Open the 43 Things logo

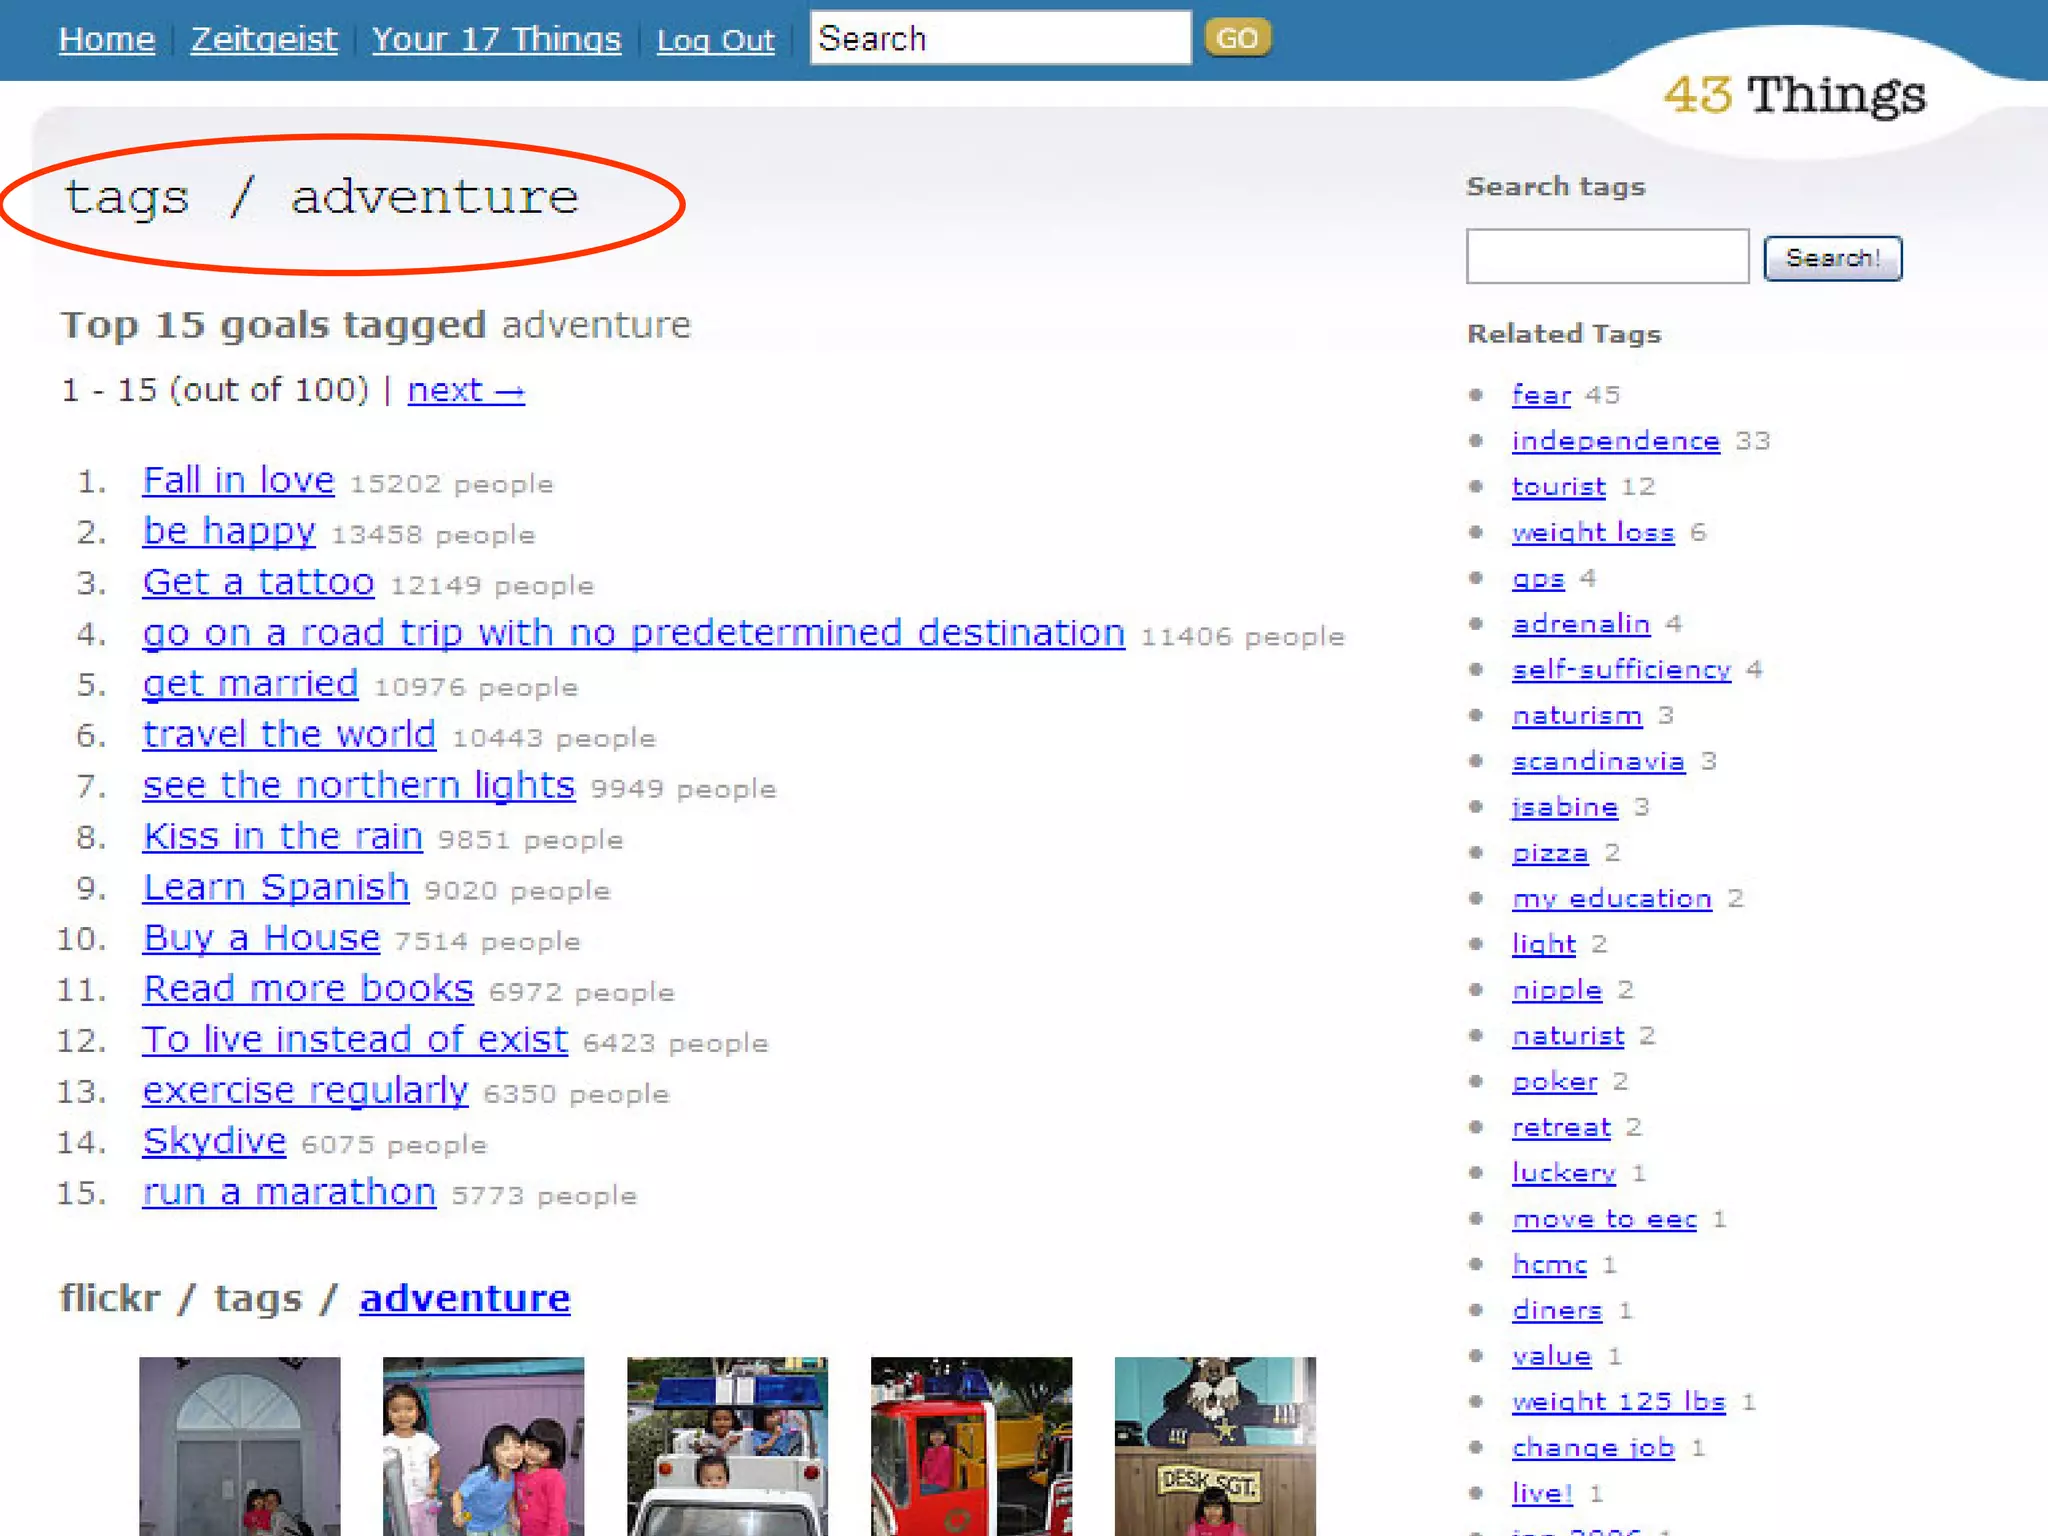[1794, 96]
